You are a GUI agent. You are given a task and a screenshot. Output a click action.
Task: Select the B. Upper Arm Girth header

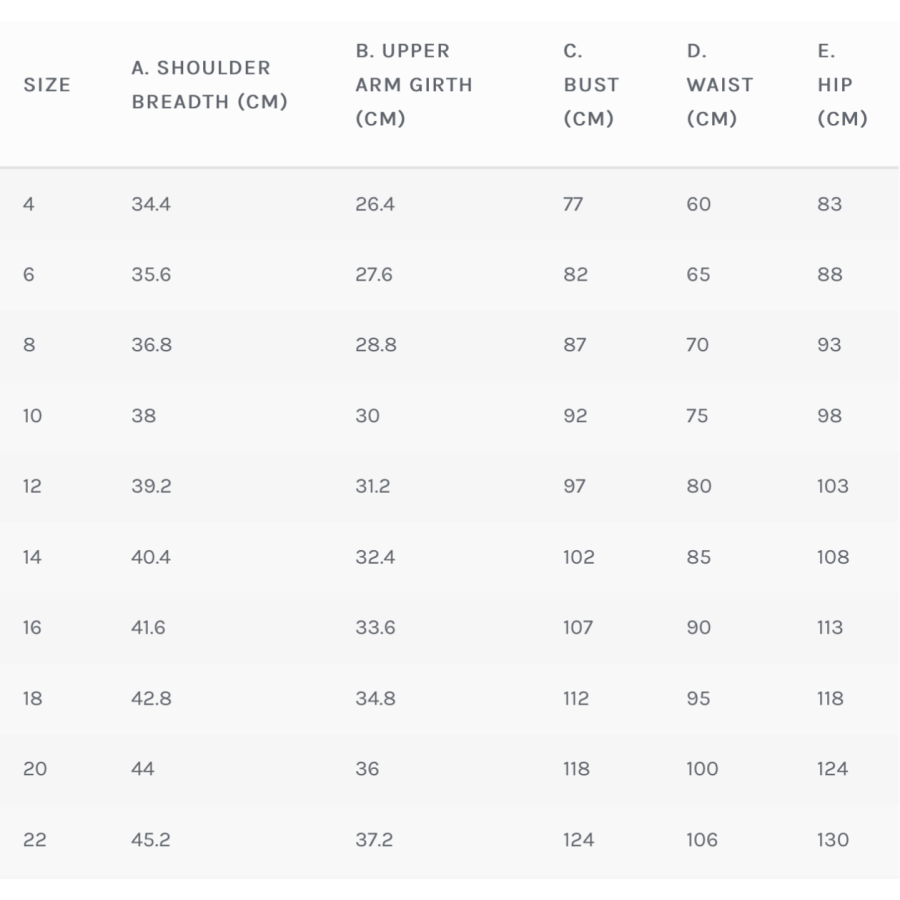pyautogui.click(x=413, y=85)
